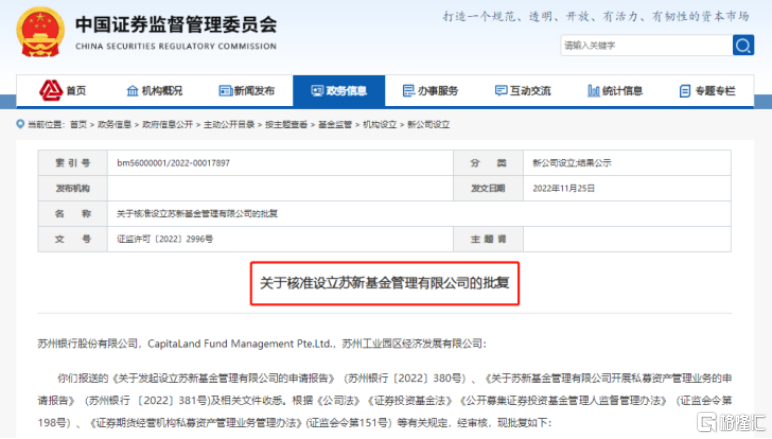Open the 统计信息 navigation tab

[615, 91]
